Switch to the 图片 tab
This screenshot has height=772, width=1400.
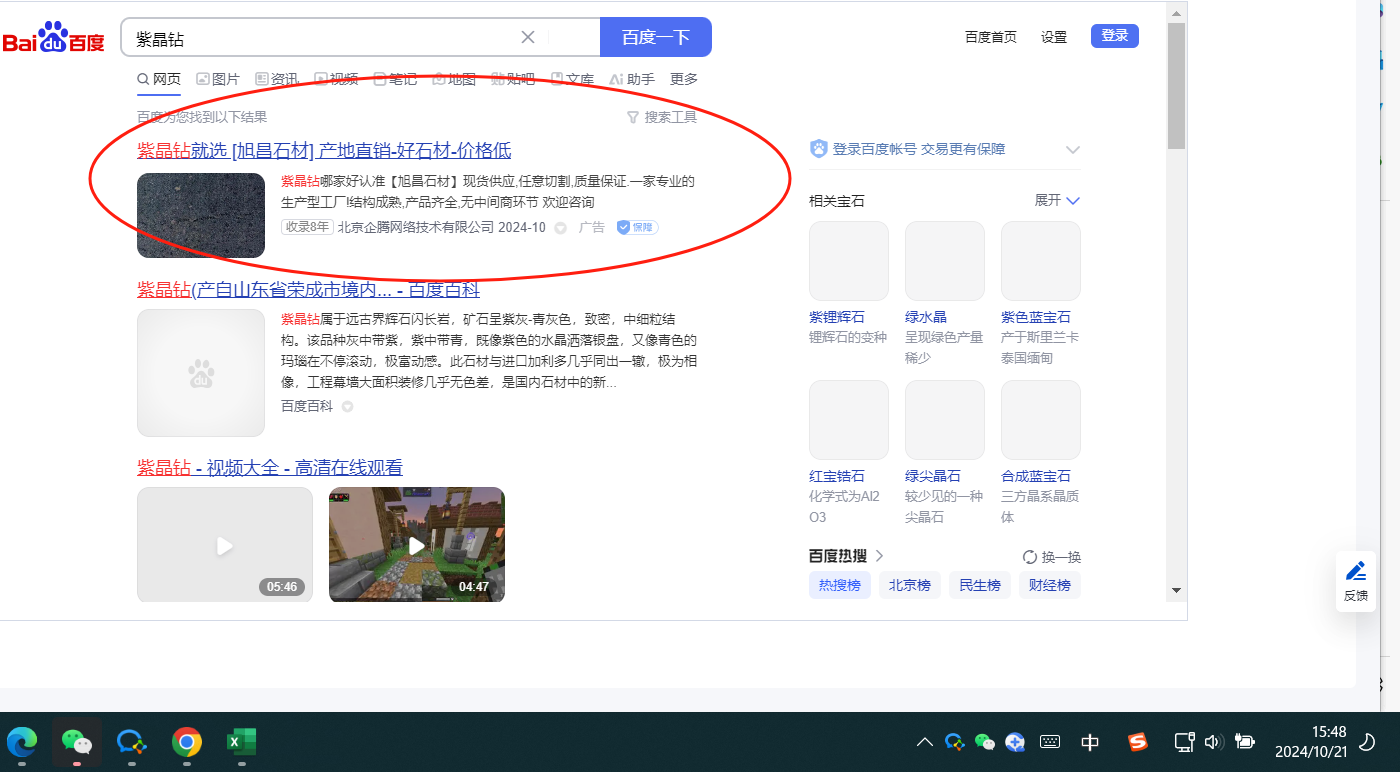[x=218, y=79]
